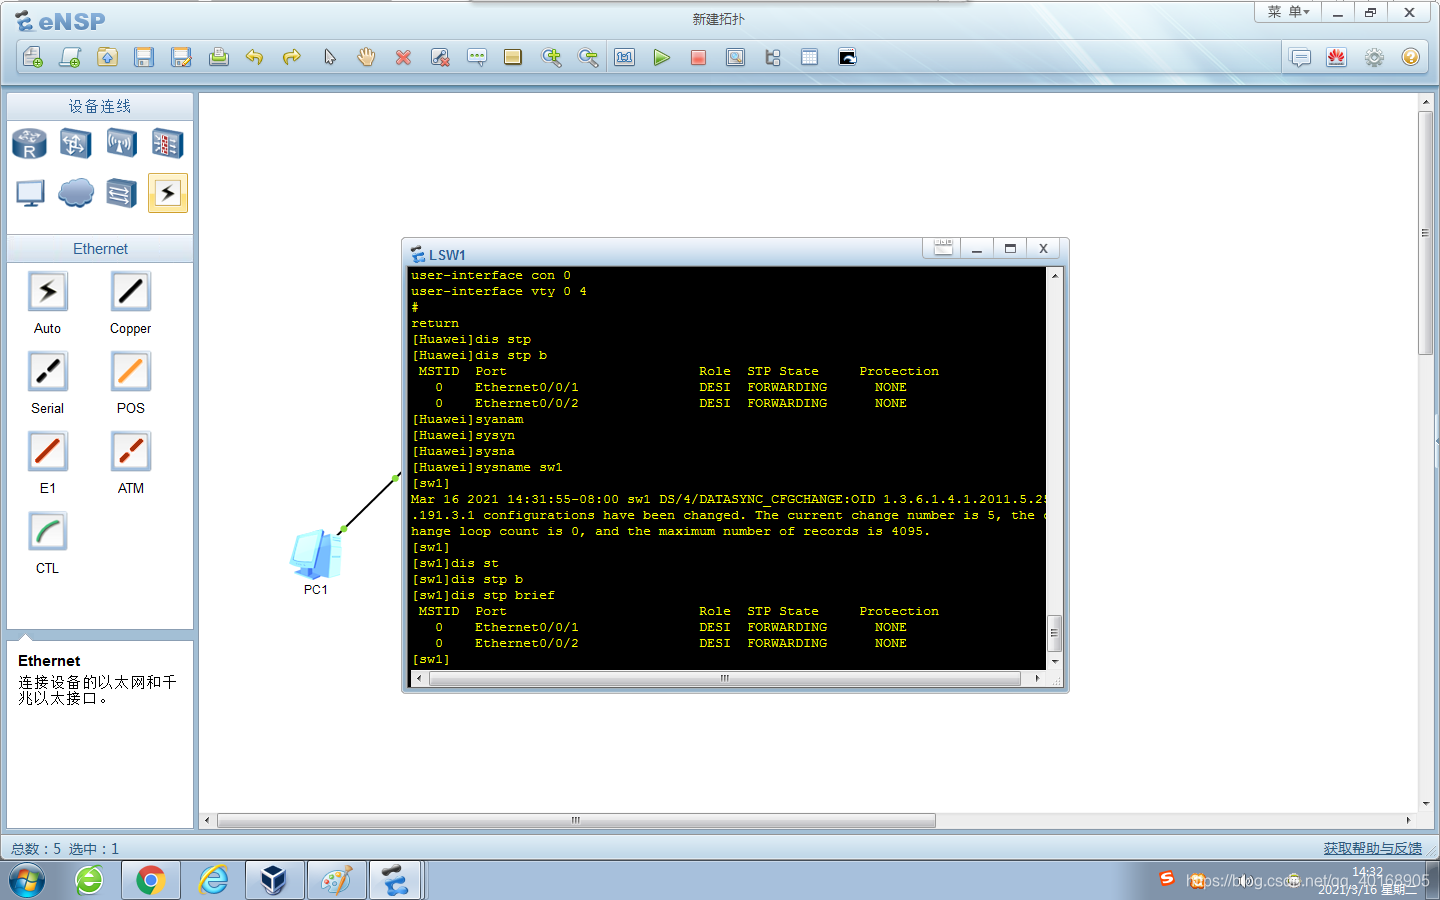
Task: Zoom out on the topology
Action: click(588, 57)
